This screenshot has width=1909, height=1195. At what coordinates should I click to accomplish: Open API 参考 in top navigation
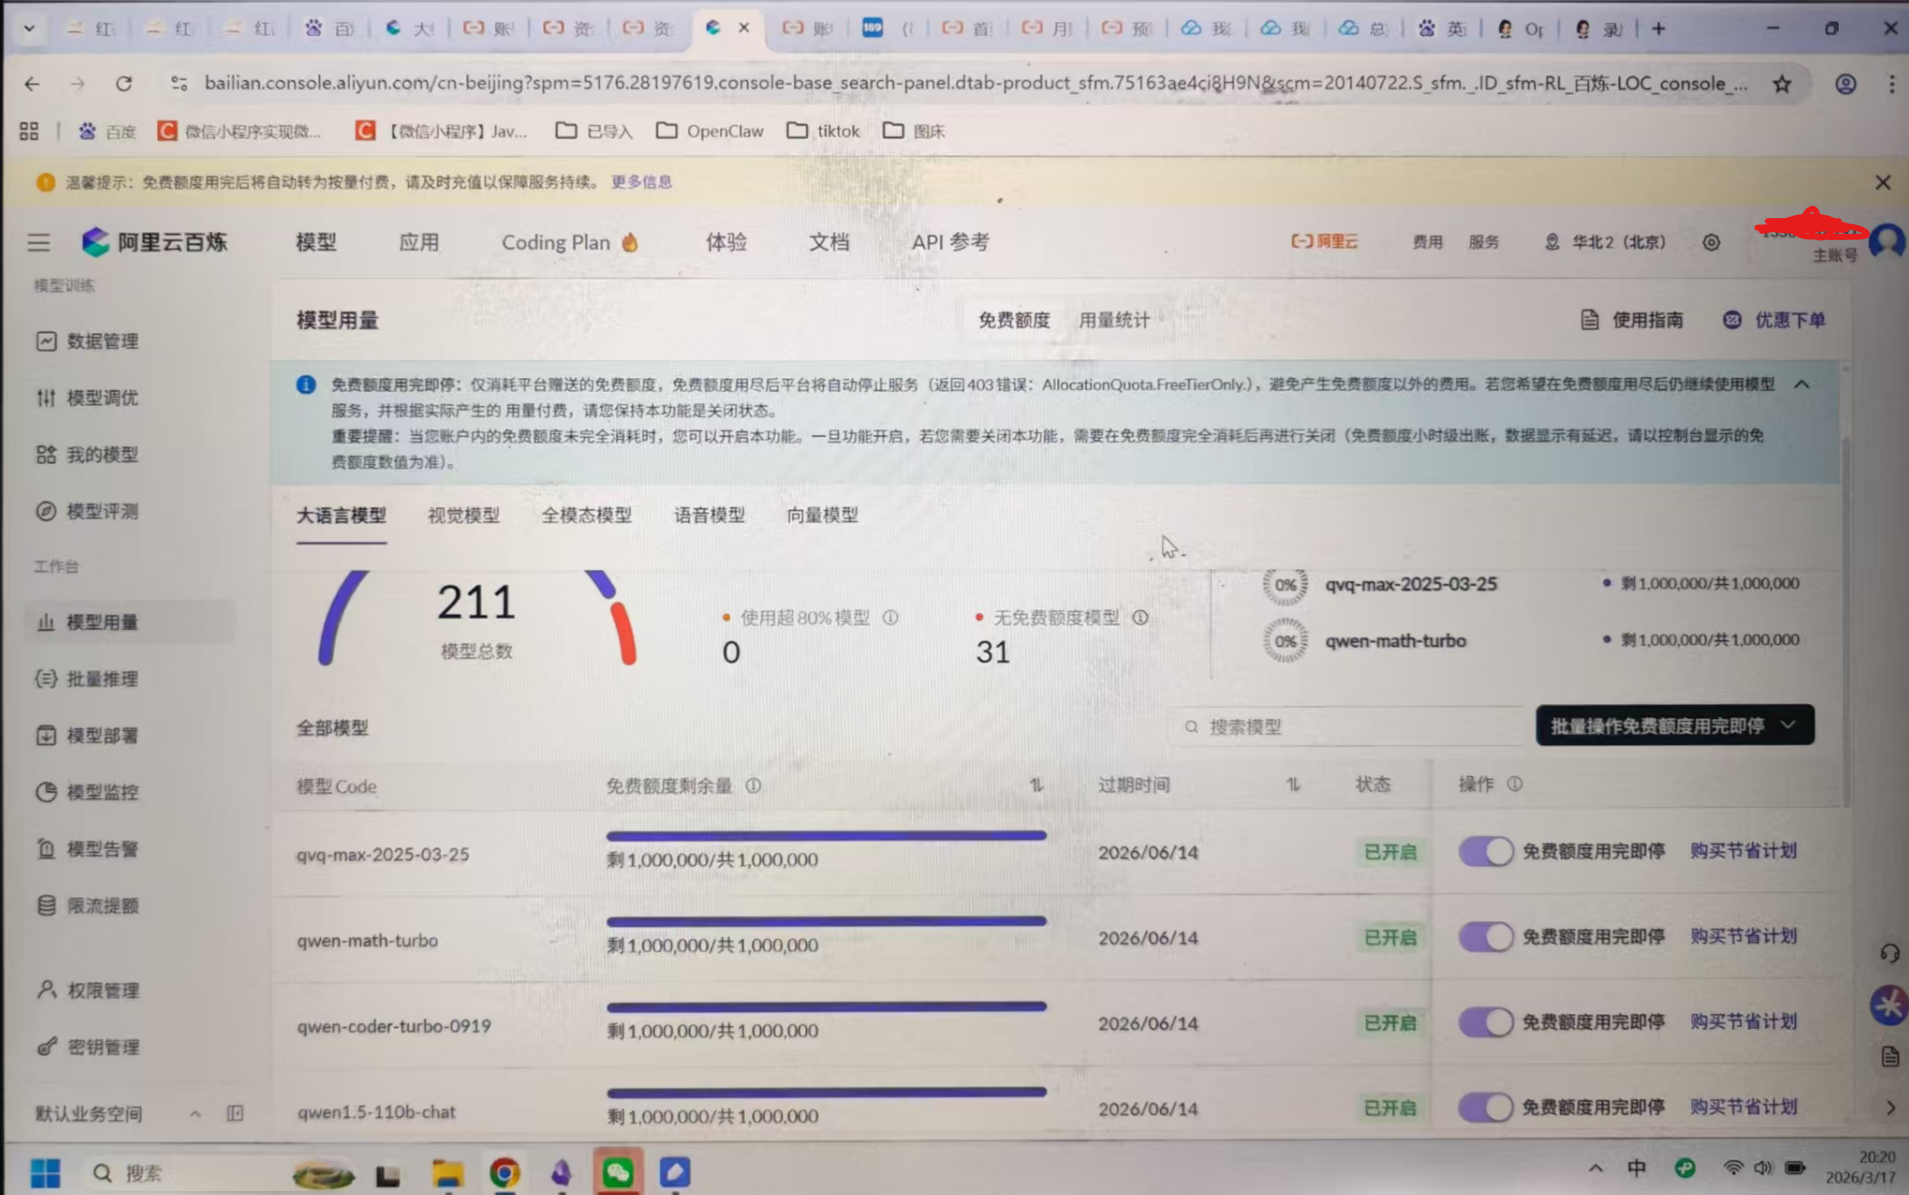point(950,242)
